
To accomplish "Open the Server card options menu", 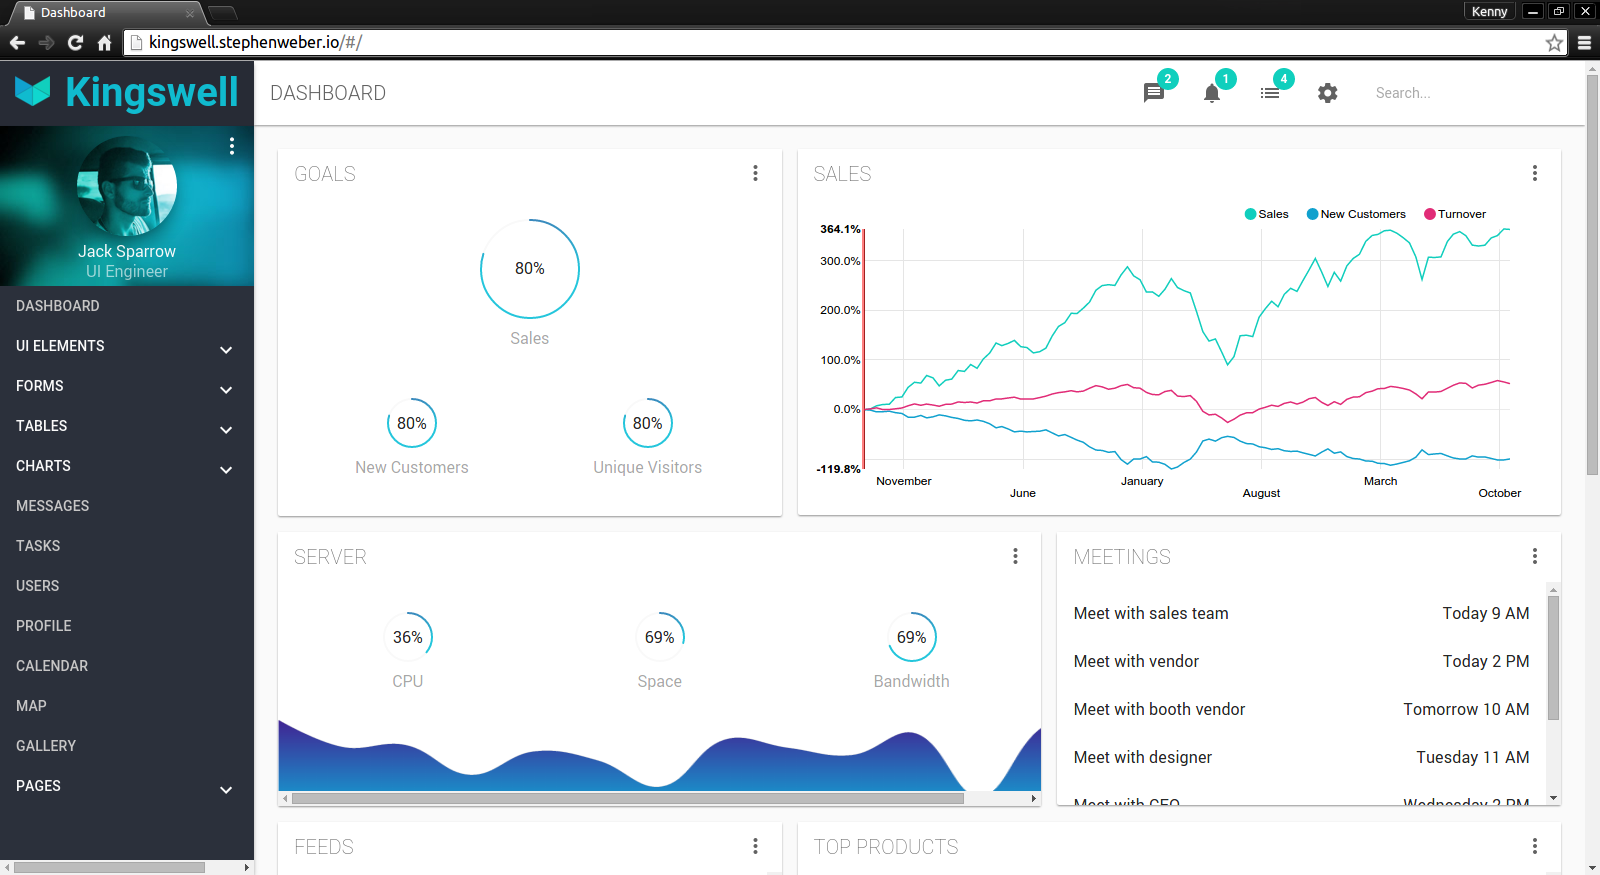I will click(1016, 556).
